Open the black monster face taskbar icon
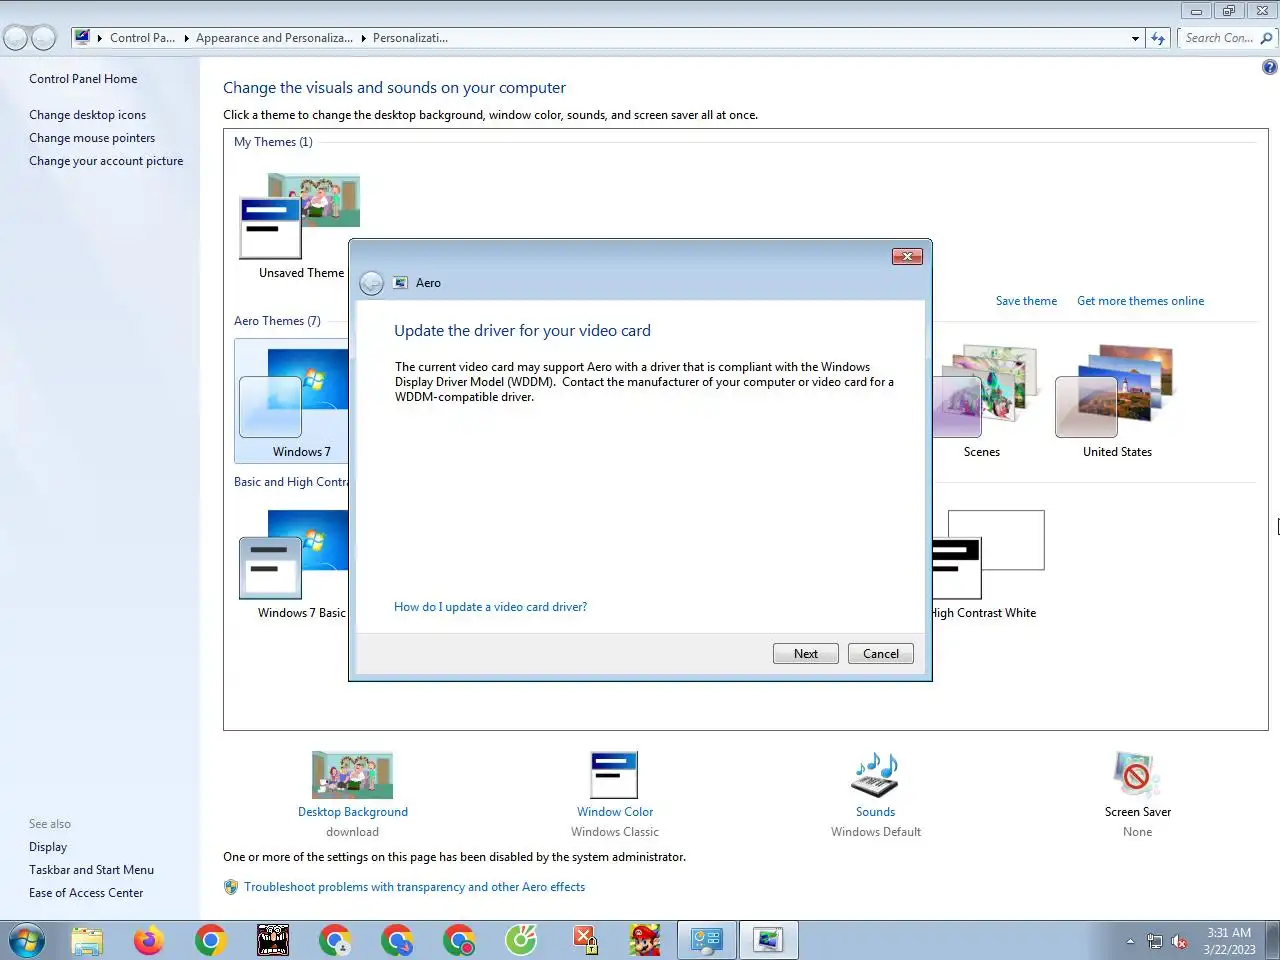1280x960 pixels. pyautogui.click(x=273, y=940)
